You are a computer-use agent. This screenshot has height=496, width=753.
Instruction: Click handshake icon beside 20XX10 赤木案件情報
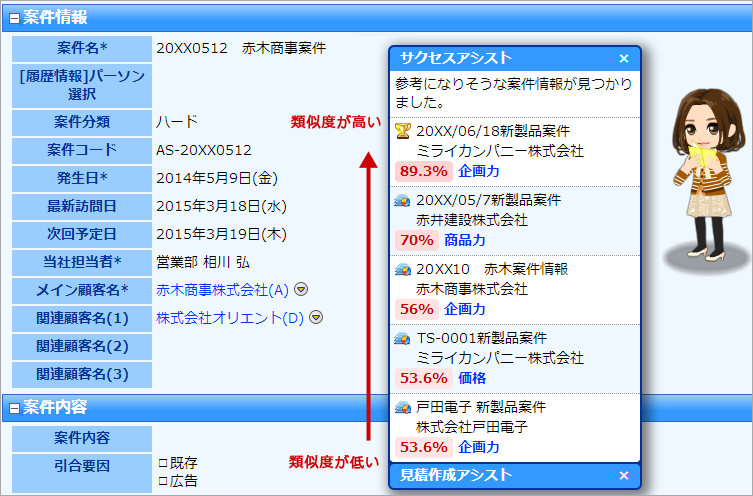(403, 269)
